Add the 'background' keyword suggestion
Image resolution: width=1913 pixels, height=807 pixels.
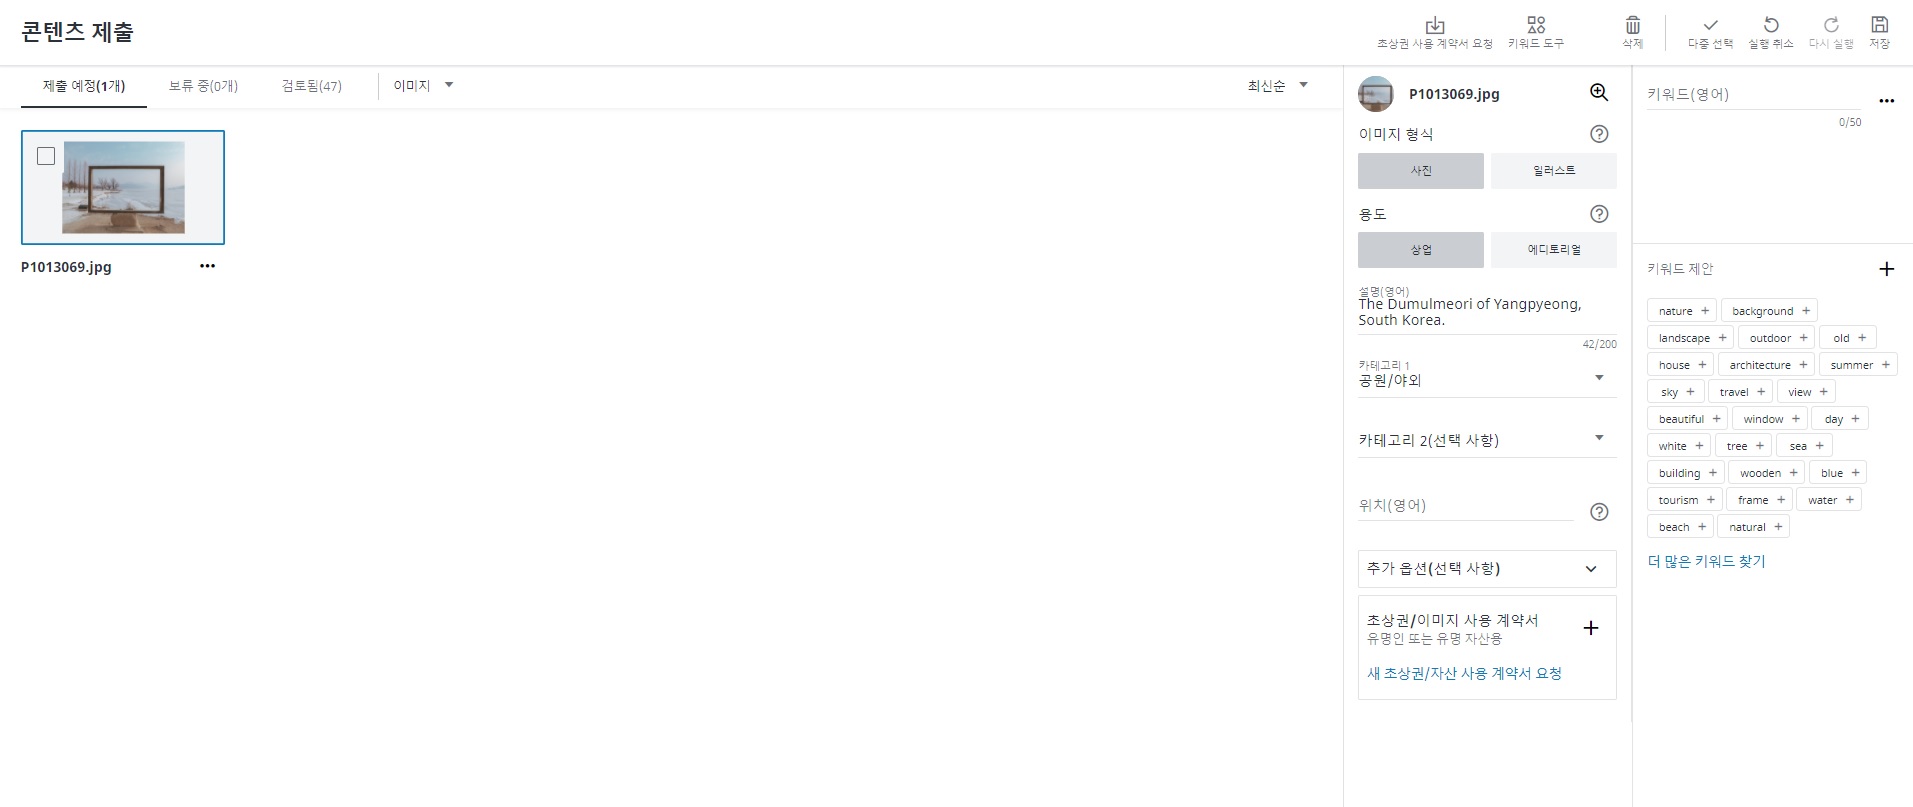(1769, 311)
